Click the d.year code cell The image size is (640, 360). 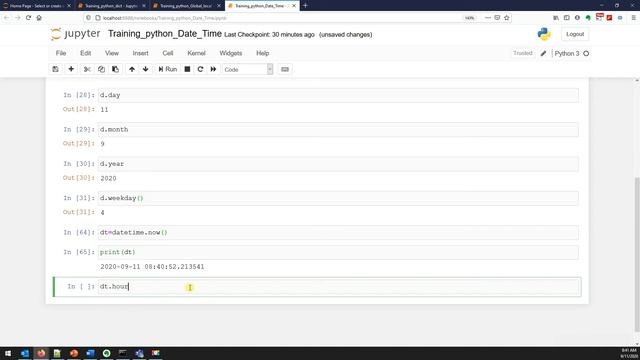point(338,164)
